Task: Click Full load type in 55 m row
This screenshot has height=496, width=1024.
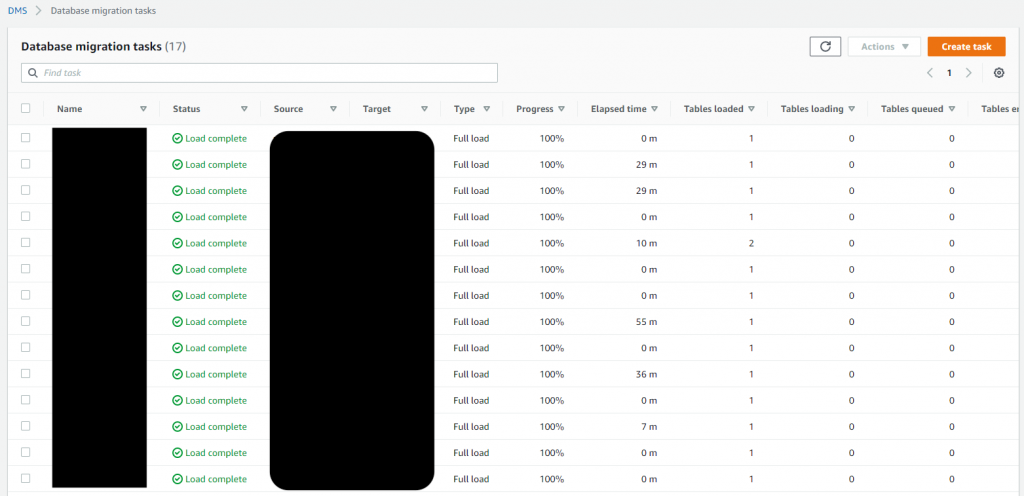Action: coord(471,322)
